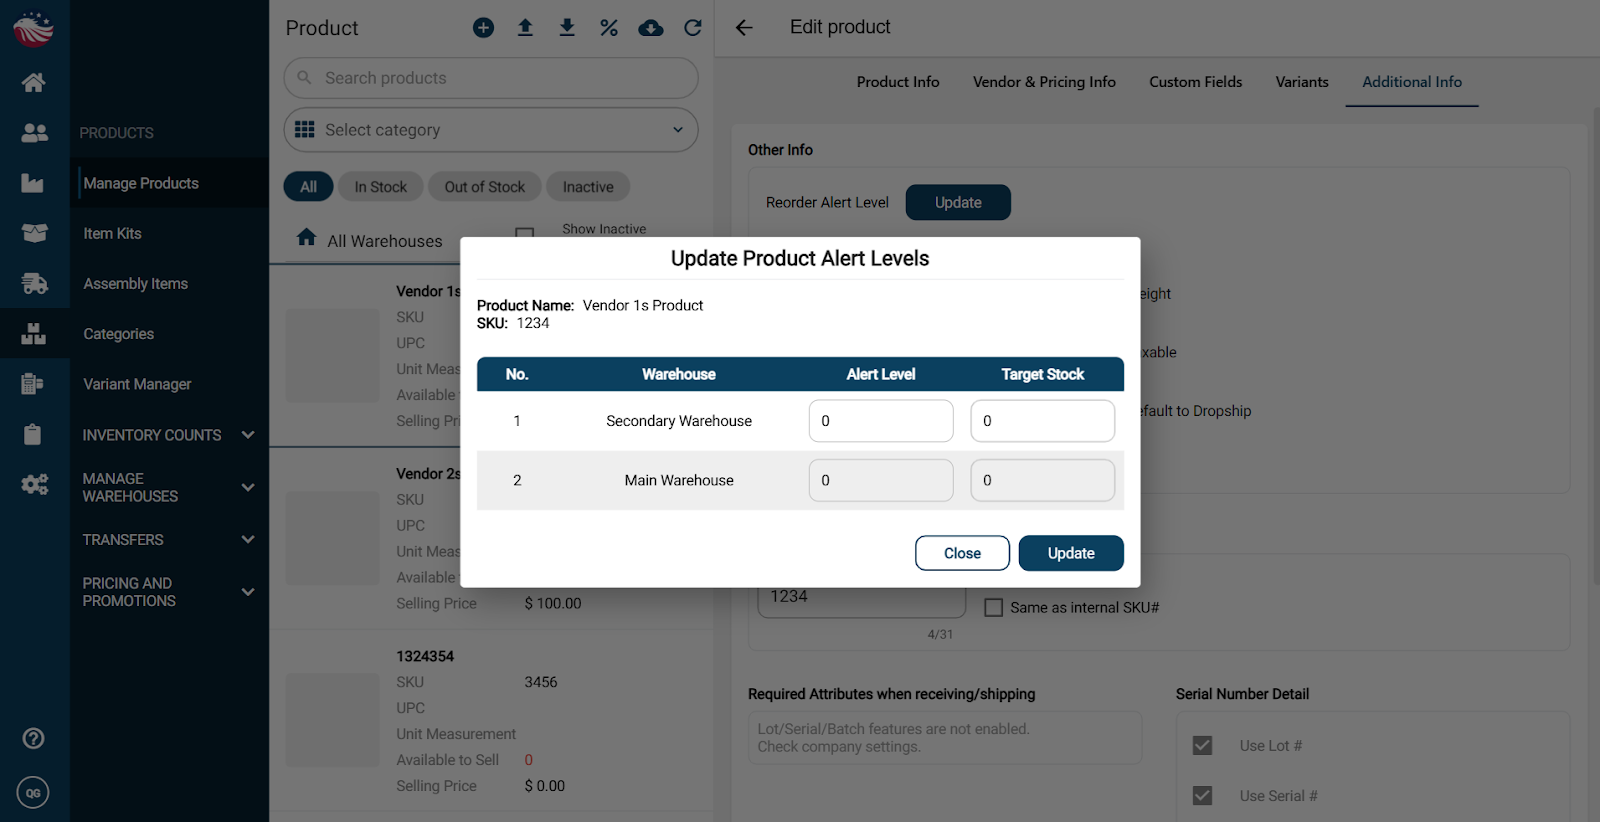
Task: Focus Main Warehouse Alert Level field
Action: coord(881,480)
